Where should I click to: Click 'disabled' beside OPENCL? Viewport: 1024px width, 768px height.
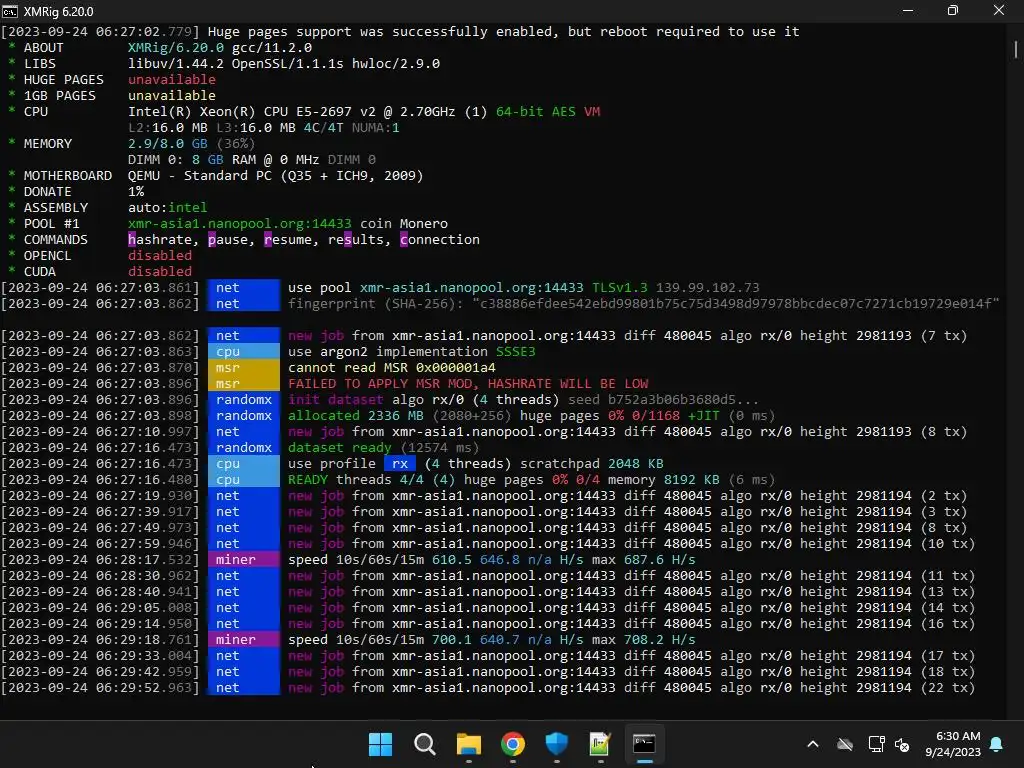(160, 255)
